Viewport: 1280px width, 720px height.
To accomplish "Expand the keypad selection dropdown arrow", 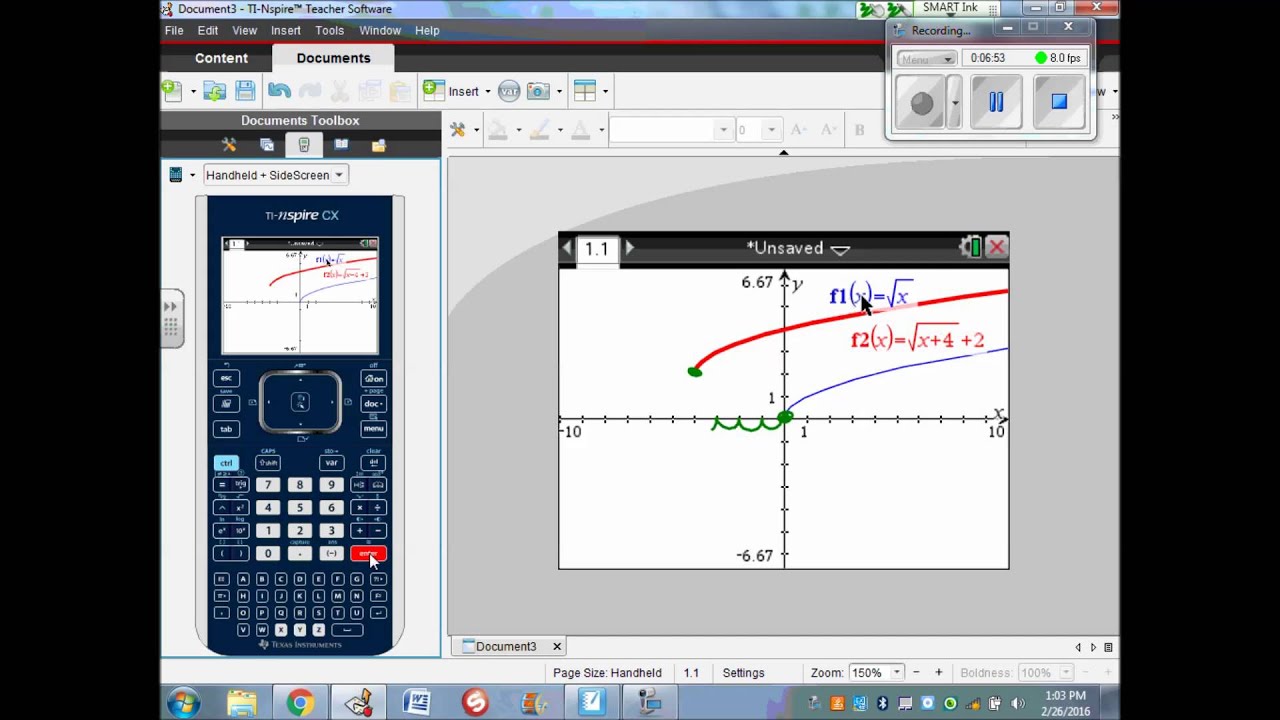I will click(192, 175).
